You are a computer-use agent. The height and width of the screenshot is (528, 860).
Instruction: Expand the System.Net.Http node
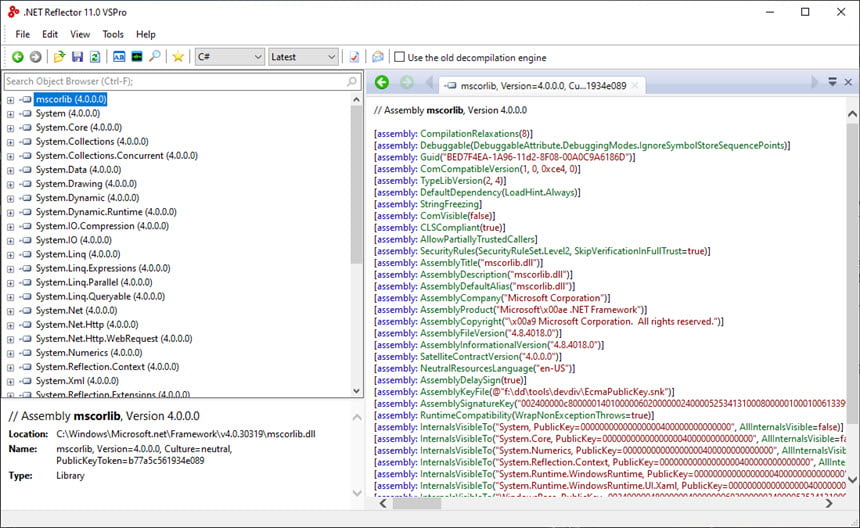(10, 325)
